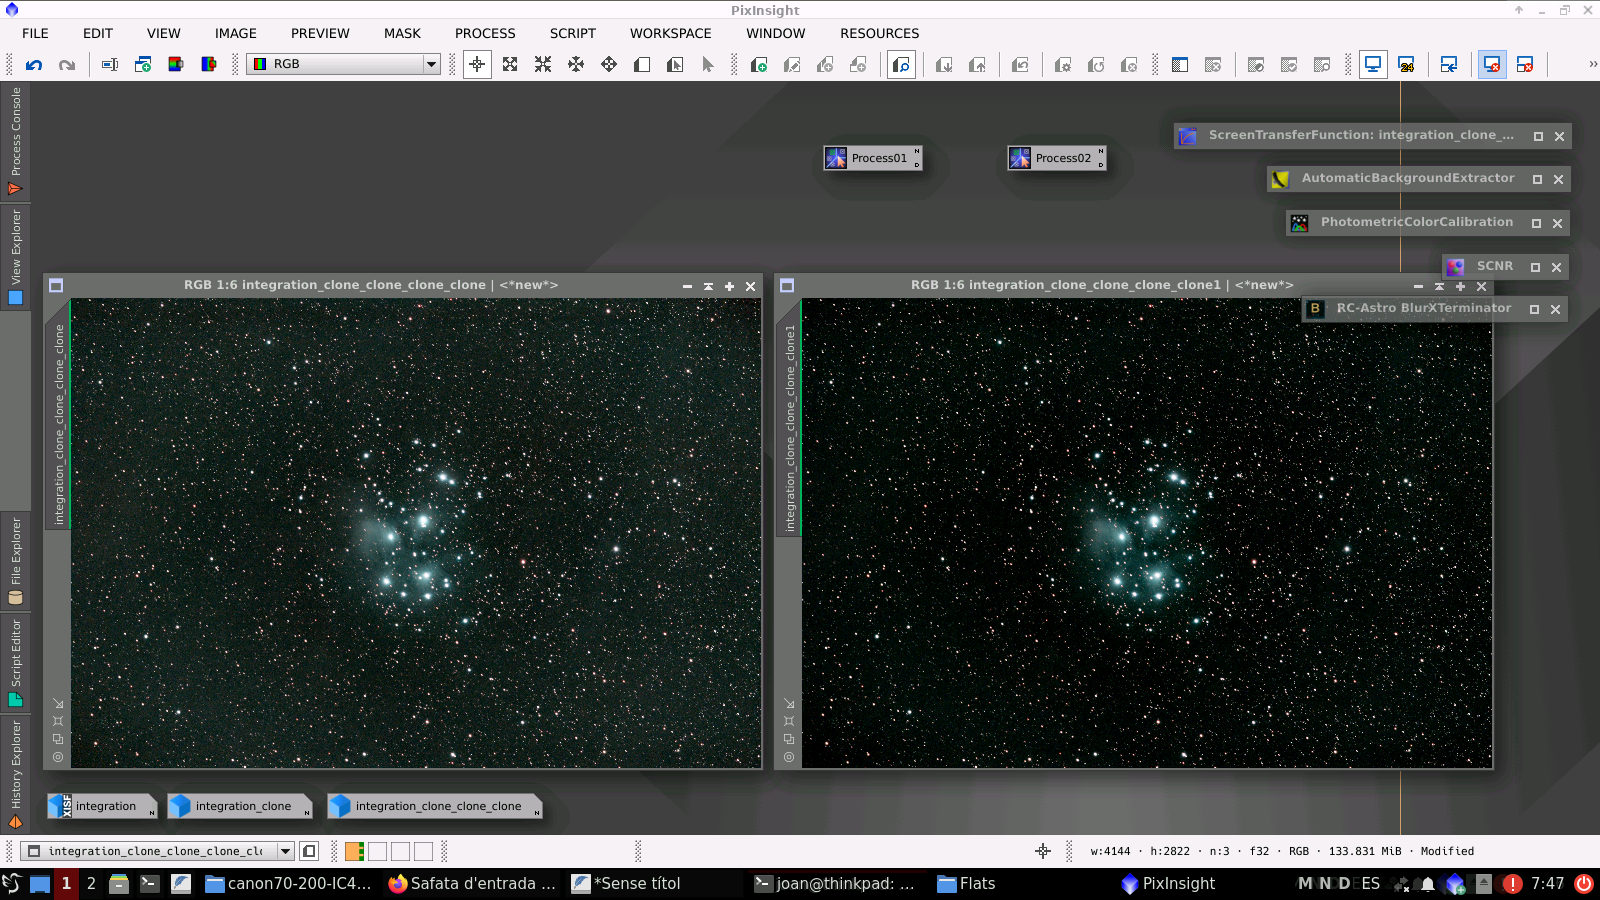Image resolution: width=1600 pixels, height=900 pixels.
Task: Open the PROCESS menu
Action: 485,33
